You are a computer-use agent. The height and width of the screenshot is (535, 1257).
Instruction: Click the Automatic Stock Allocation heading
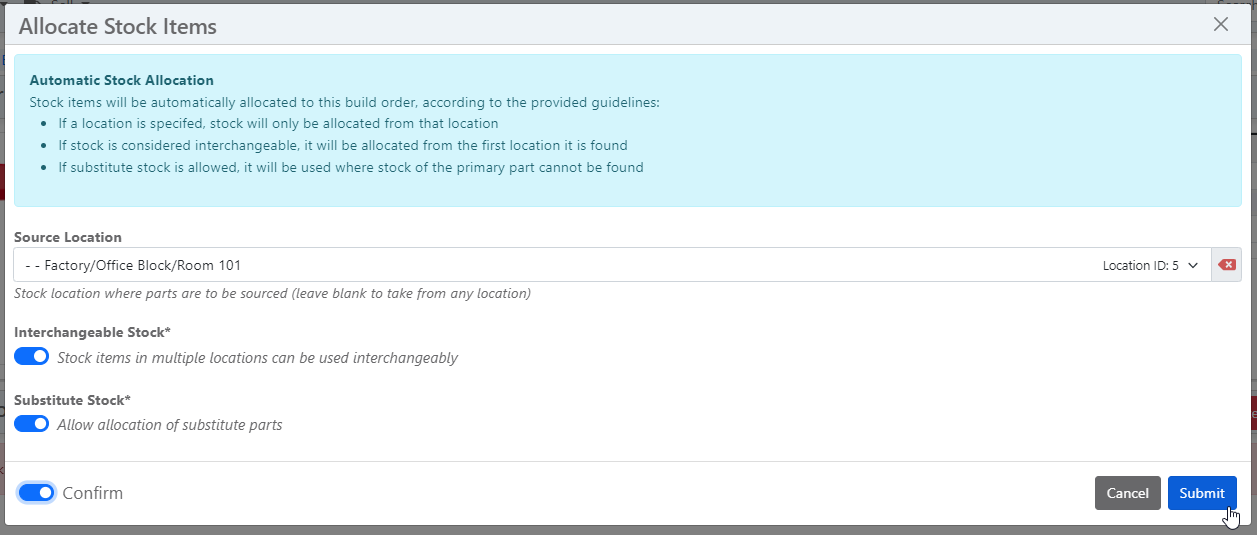(x=122, y=80)
